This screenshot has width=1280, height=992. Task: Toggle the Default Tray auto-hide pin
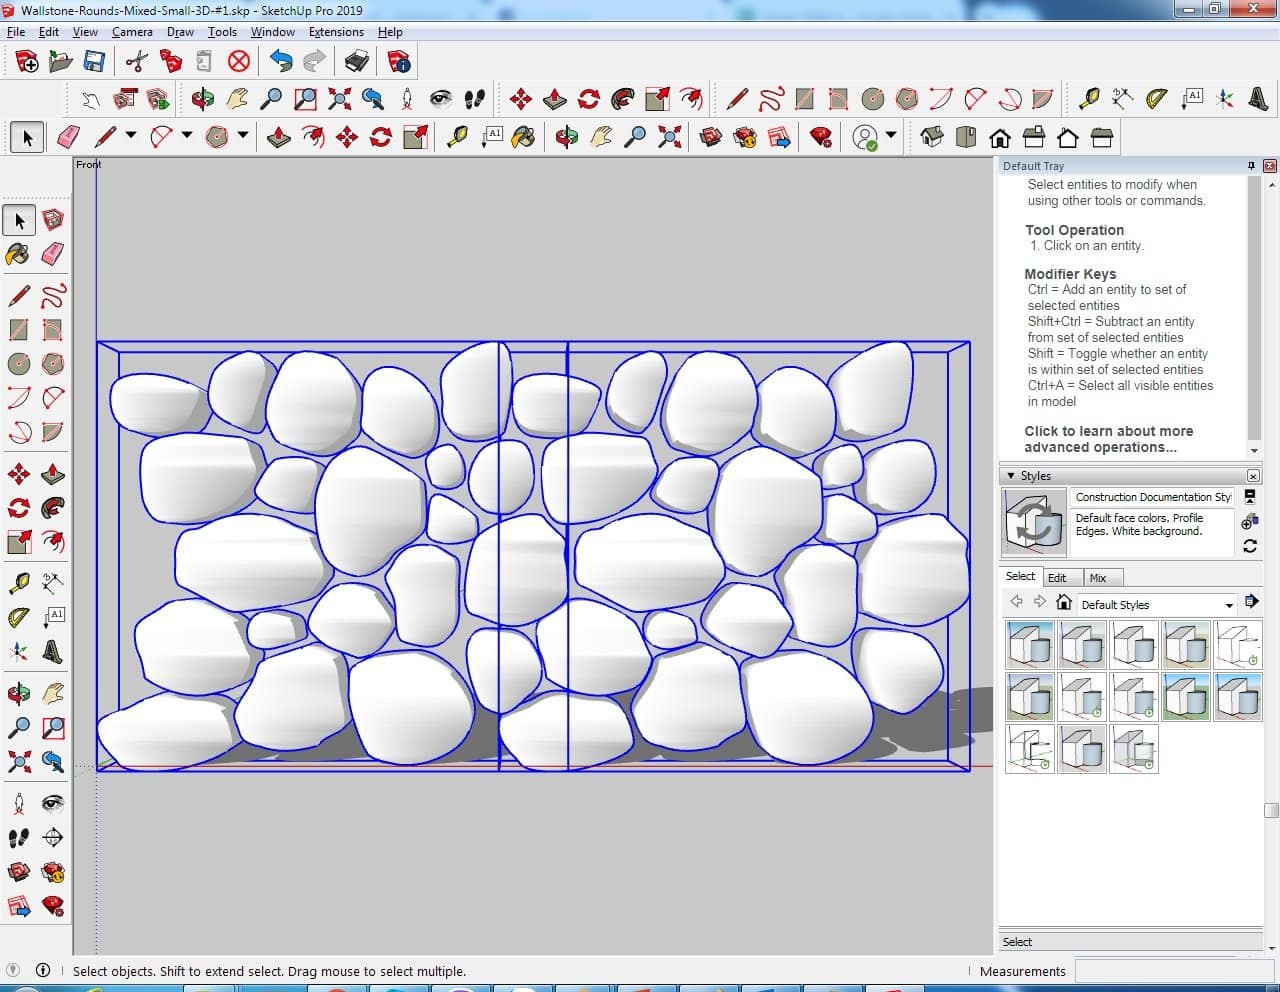pyautogui.click(x=1251, y=166)
